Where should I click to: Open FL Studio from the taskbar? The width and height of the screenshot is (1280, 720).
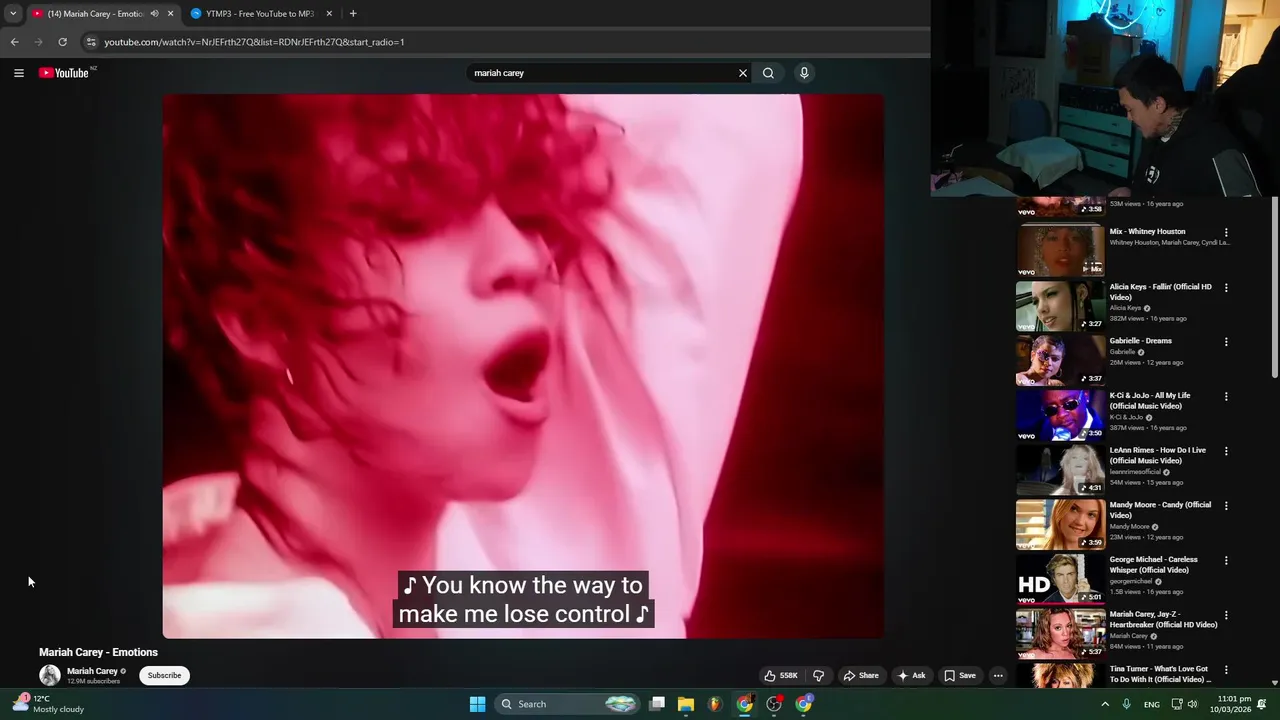tap(715, 704)
